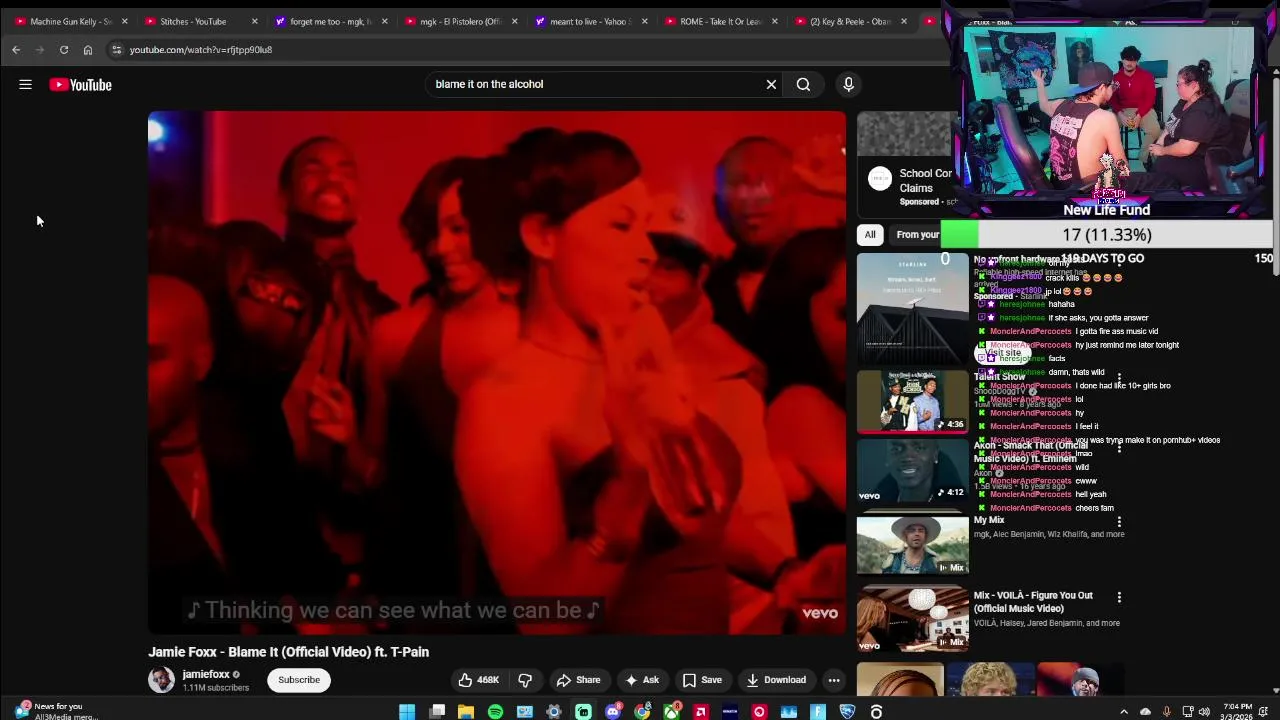
Task: Dislike the Jamie Foxx video
Action: [x=525, y=680]
